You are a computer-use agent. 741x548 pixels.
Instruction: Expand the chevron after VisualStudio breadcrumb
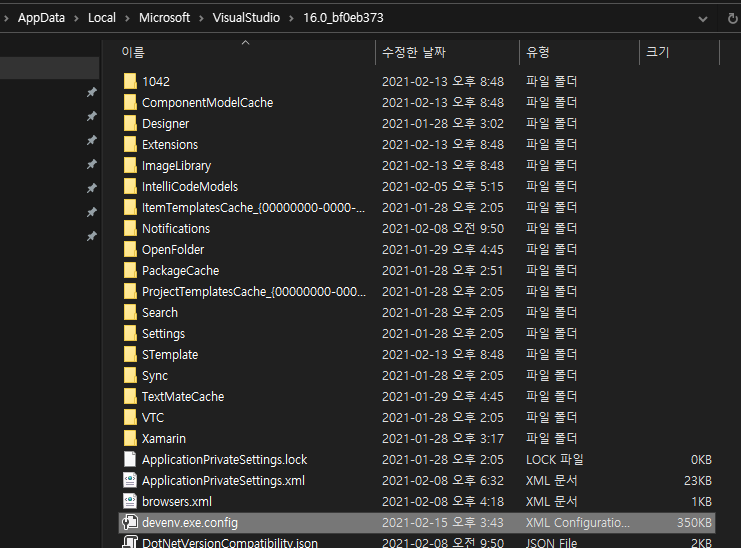point(291,18)
